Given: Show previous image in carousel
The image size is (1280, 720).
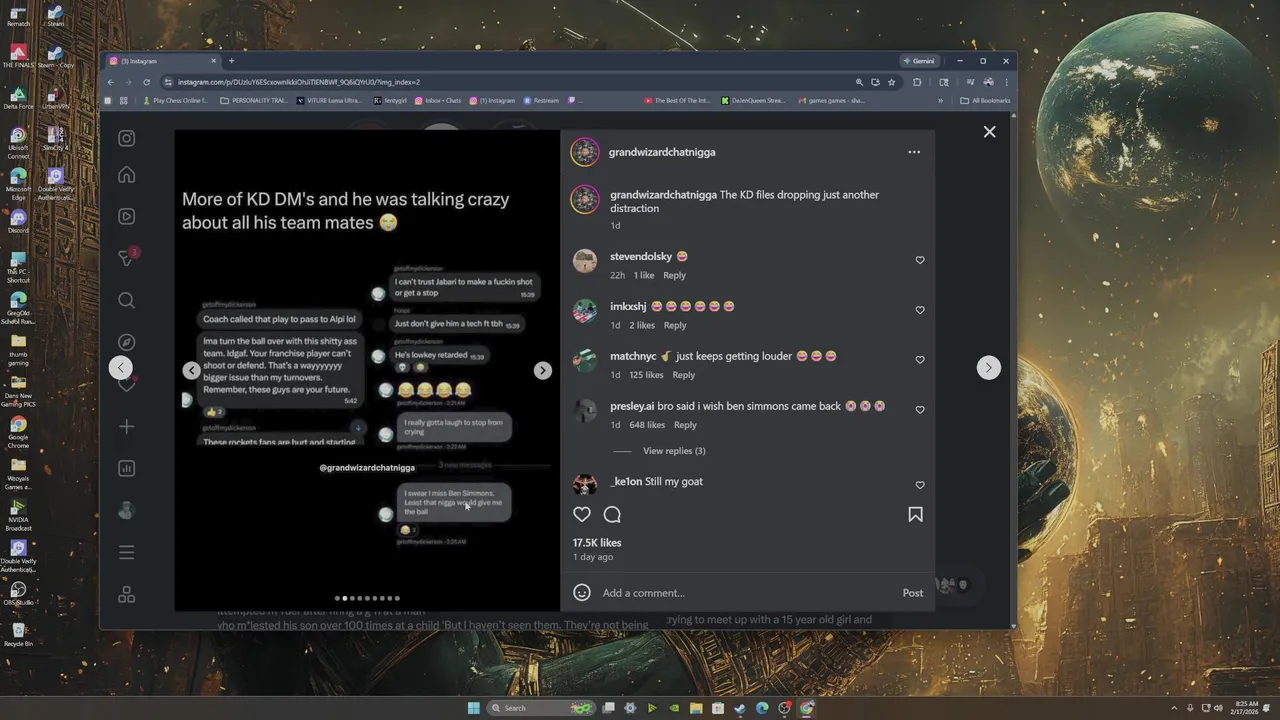Looking at the screenshot, I should pos(191,370).
